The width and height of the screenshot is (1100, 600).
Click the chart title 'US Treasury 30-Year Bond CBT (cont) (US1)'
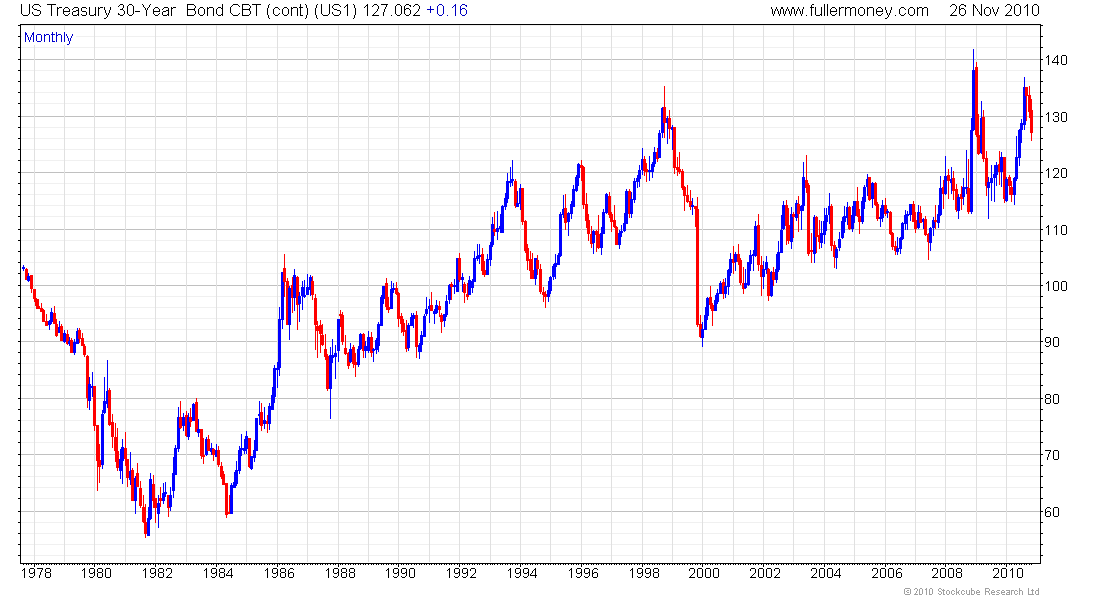pyautogui.click(x=189, y=11)
